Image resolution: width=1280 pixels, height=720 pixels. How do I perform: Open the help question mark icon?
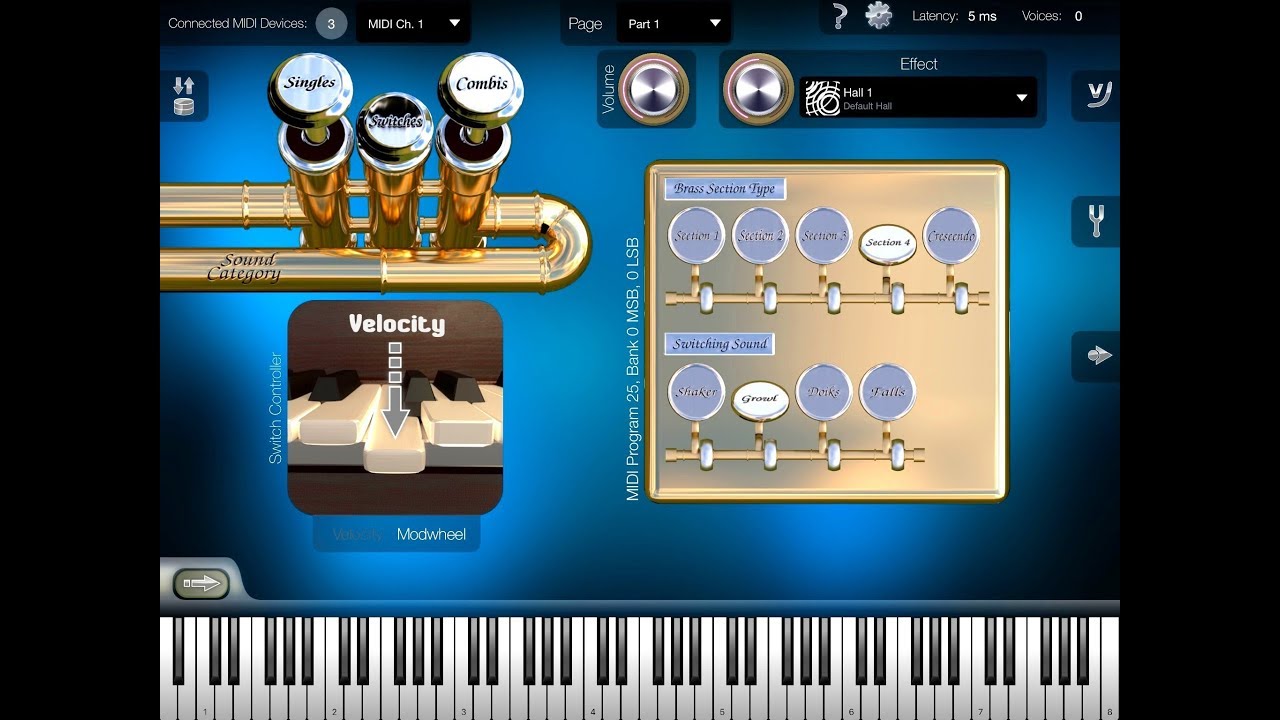click(x=840, y=16)
